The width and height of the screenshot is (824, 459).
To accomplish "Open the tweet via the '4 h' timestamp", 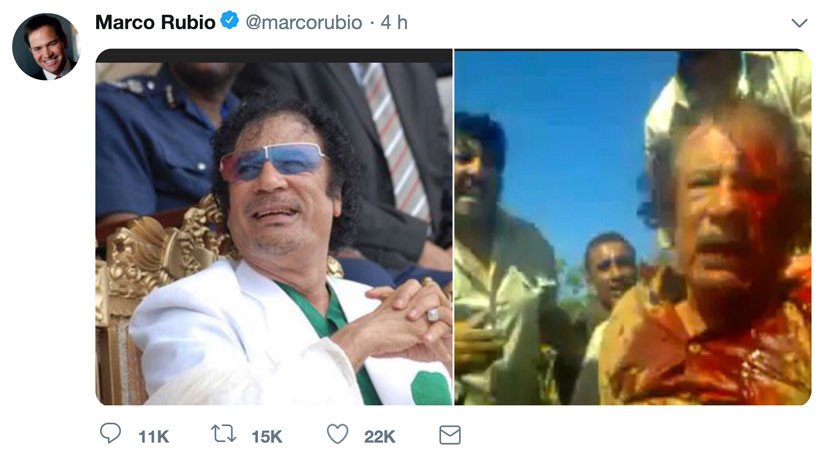I will (x=394, y=22).
